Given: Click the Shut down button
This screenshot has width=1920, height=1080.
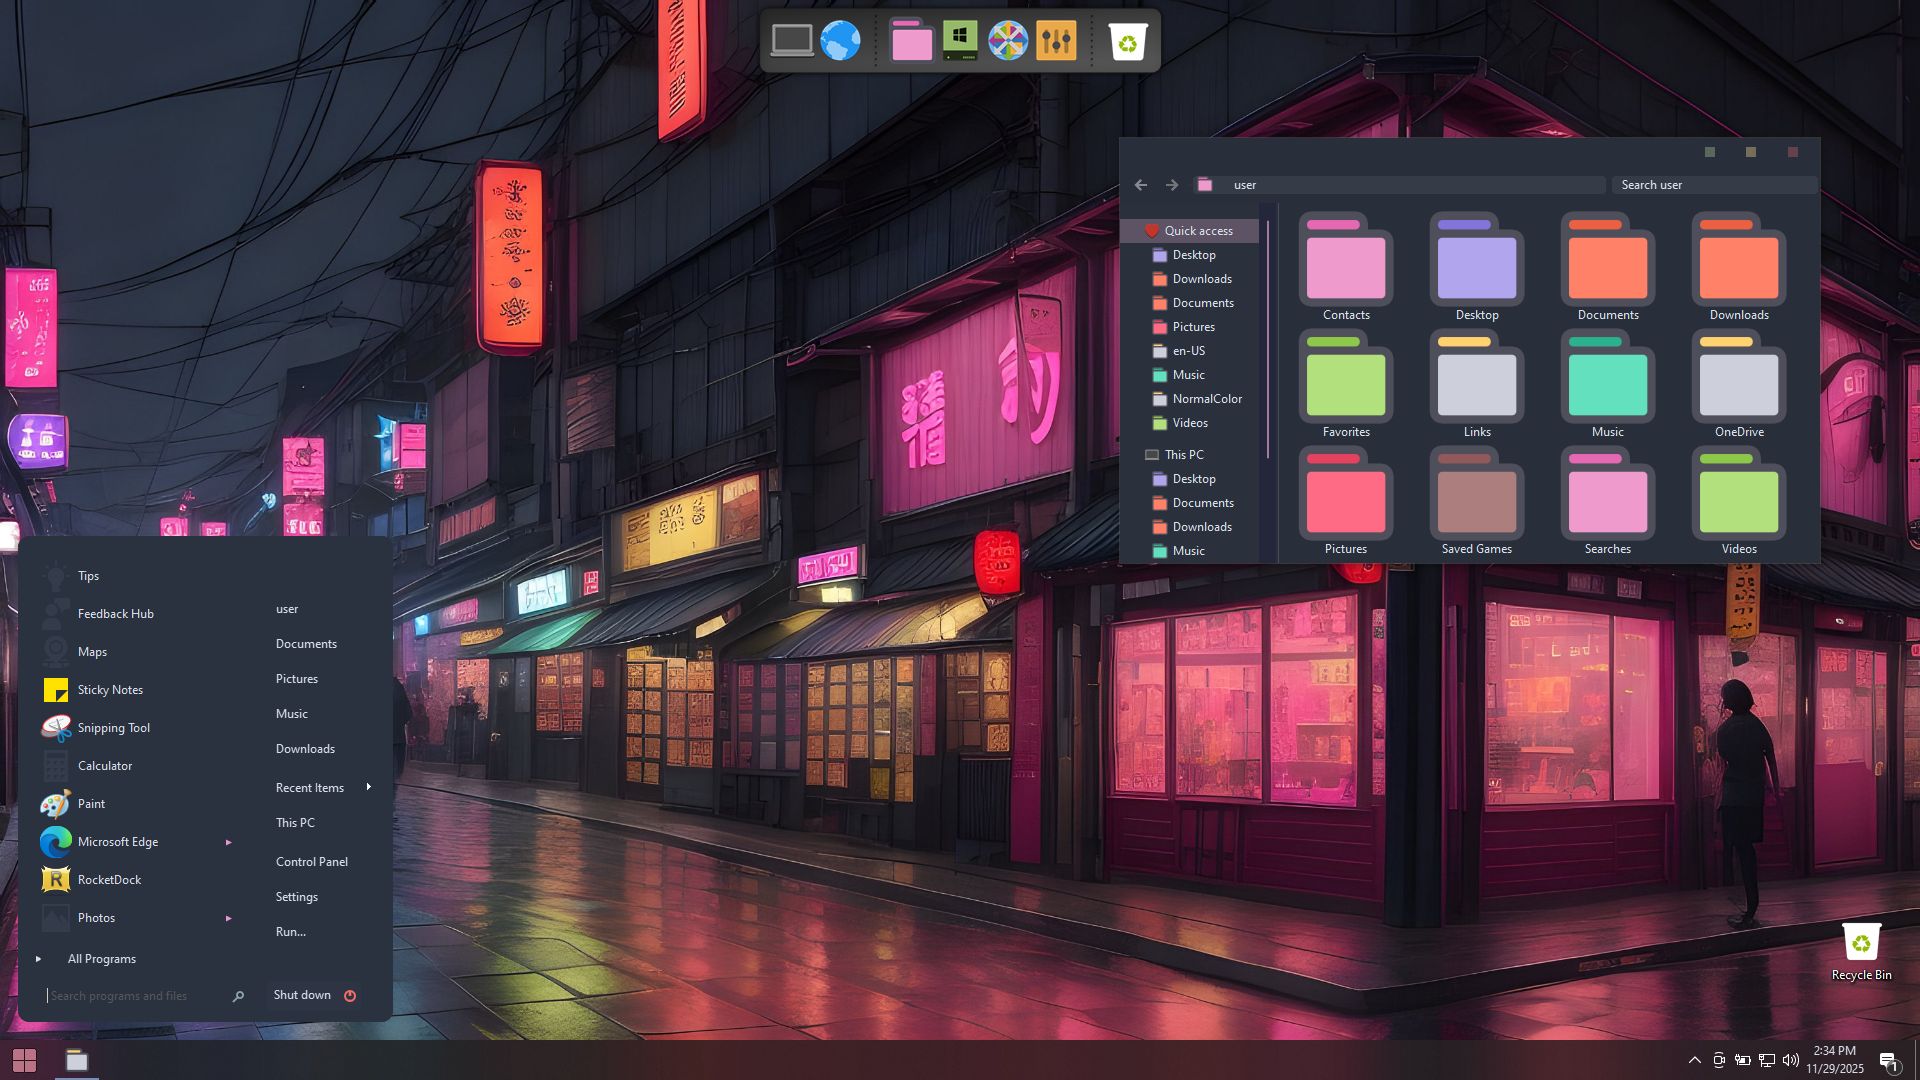Looking at the screenshot, I should coord(302,995).
